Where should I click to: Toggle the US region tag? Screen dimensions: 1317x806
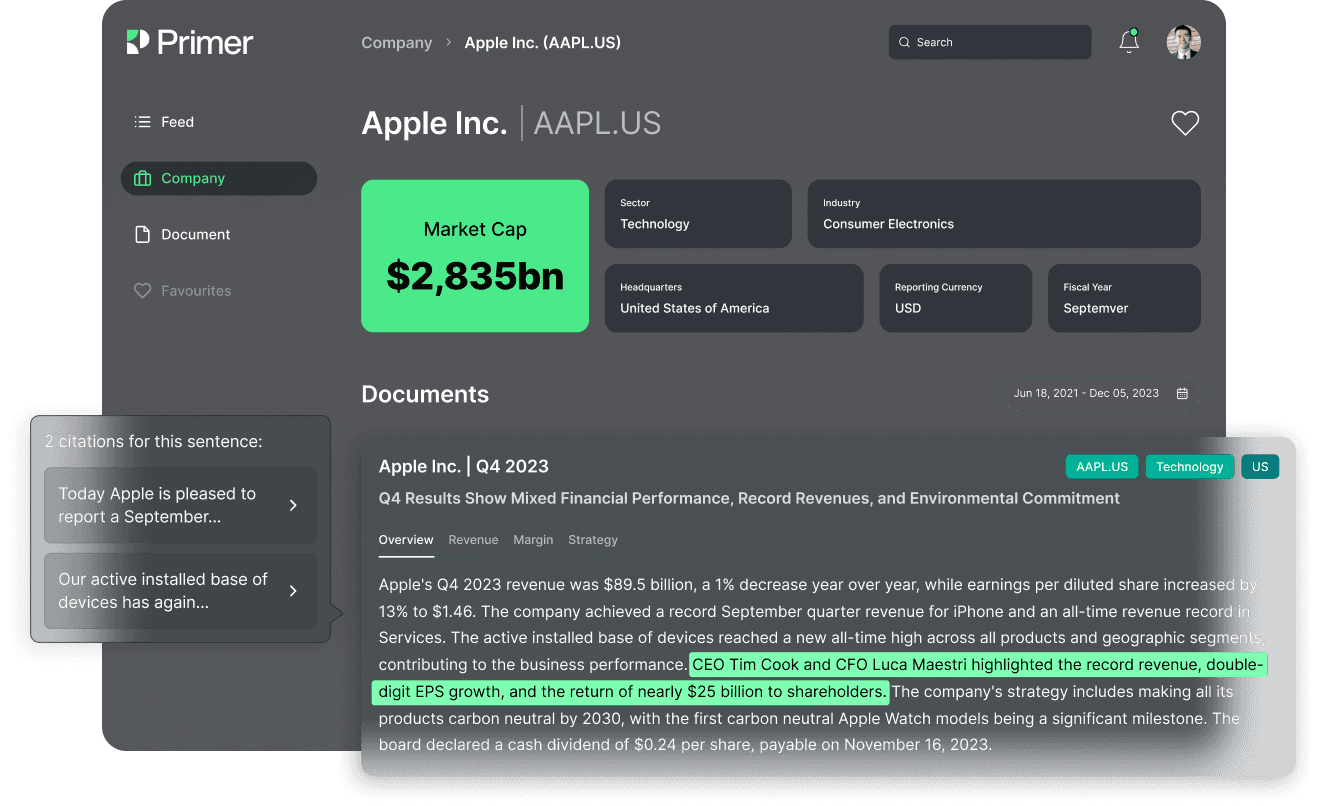1259,466
